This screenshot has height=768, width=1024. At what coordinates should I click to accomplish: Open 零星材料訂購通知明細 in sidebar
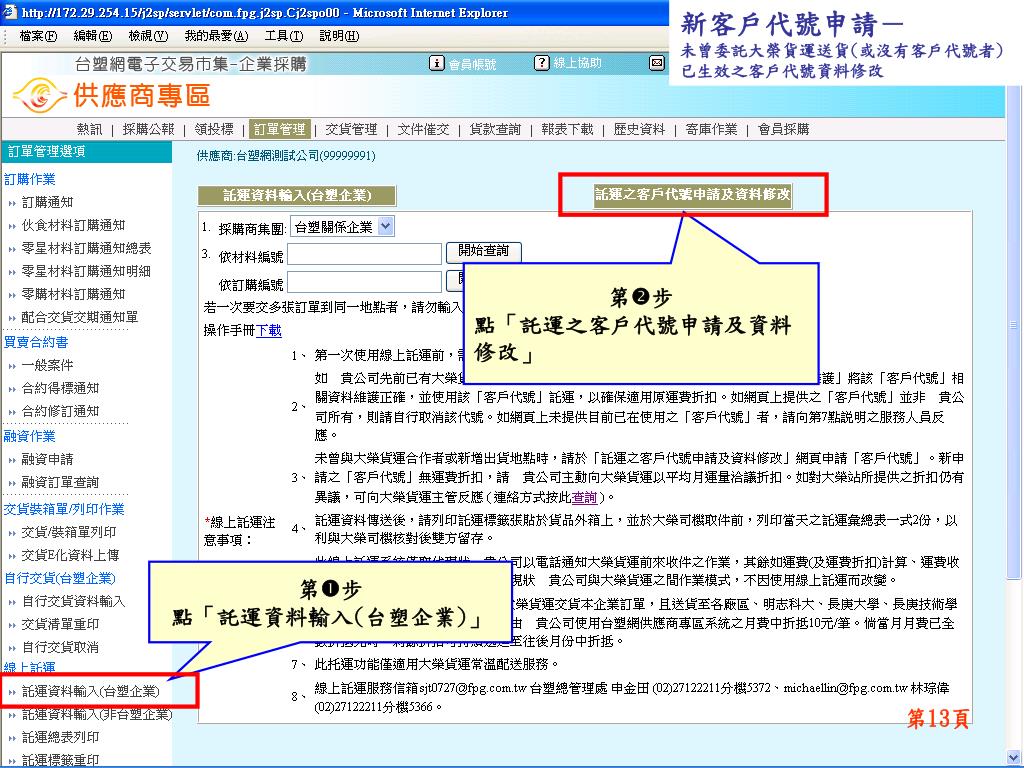86,271
